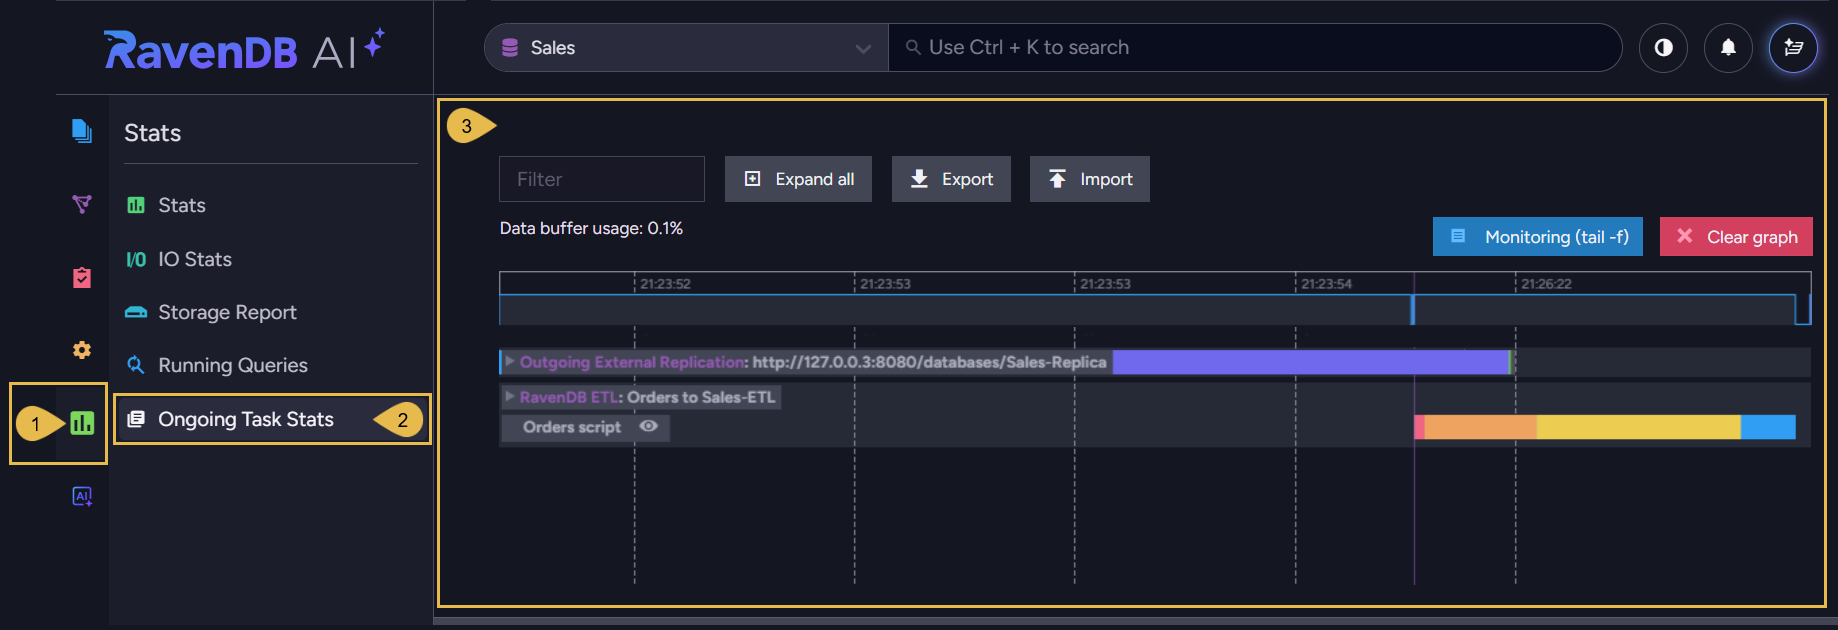This screenshot has width=1838, height=630.
Task: Expand the Outgoing External Replication track
Action: coord(510,361)
